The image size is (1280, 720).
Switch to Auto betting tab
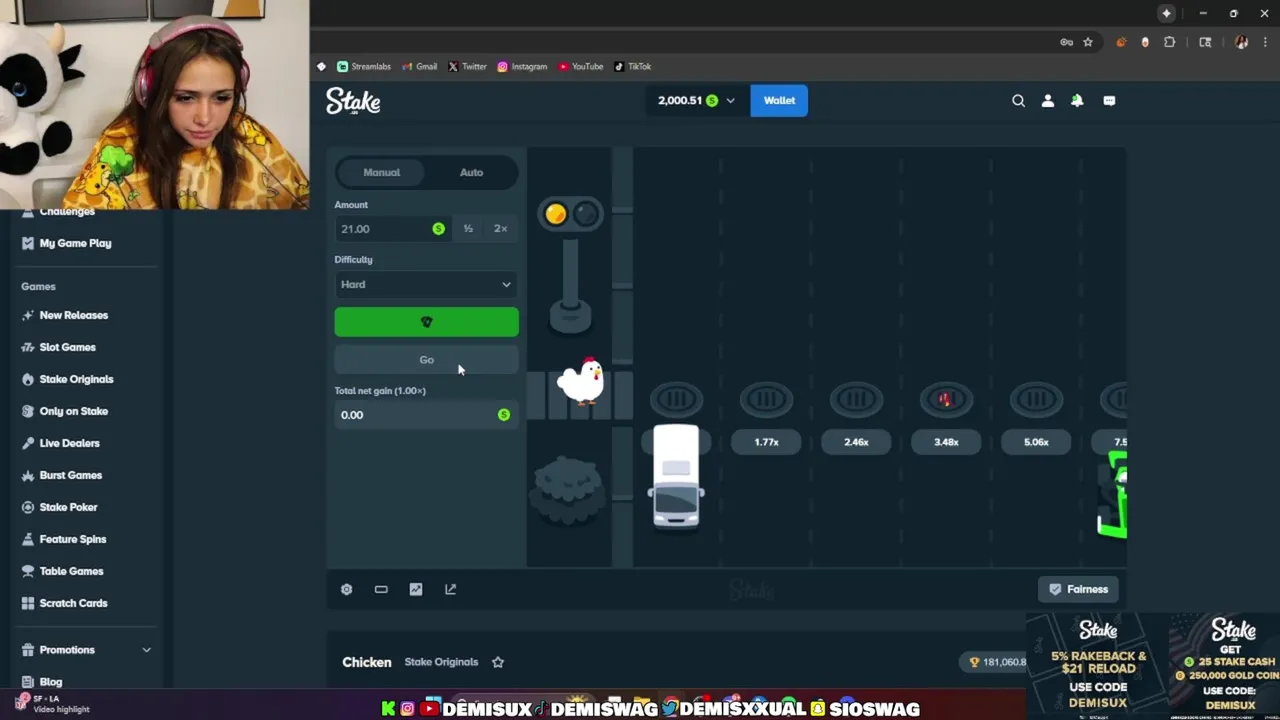click(x=471, y=172)
